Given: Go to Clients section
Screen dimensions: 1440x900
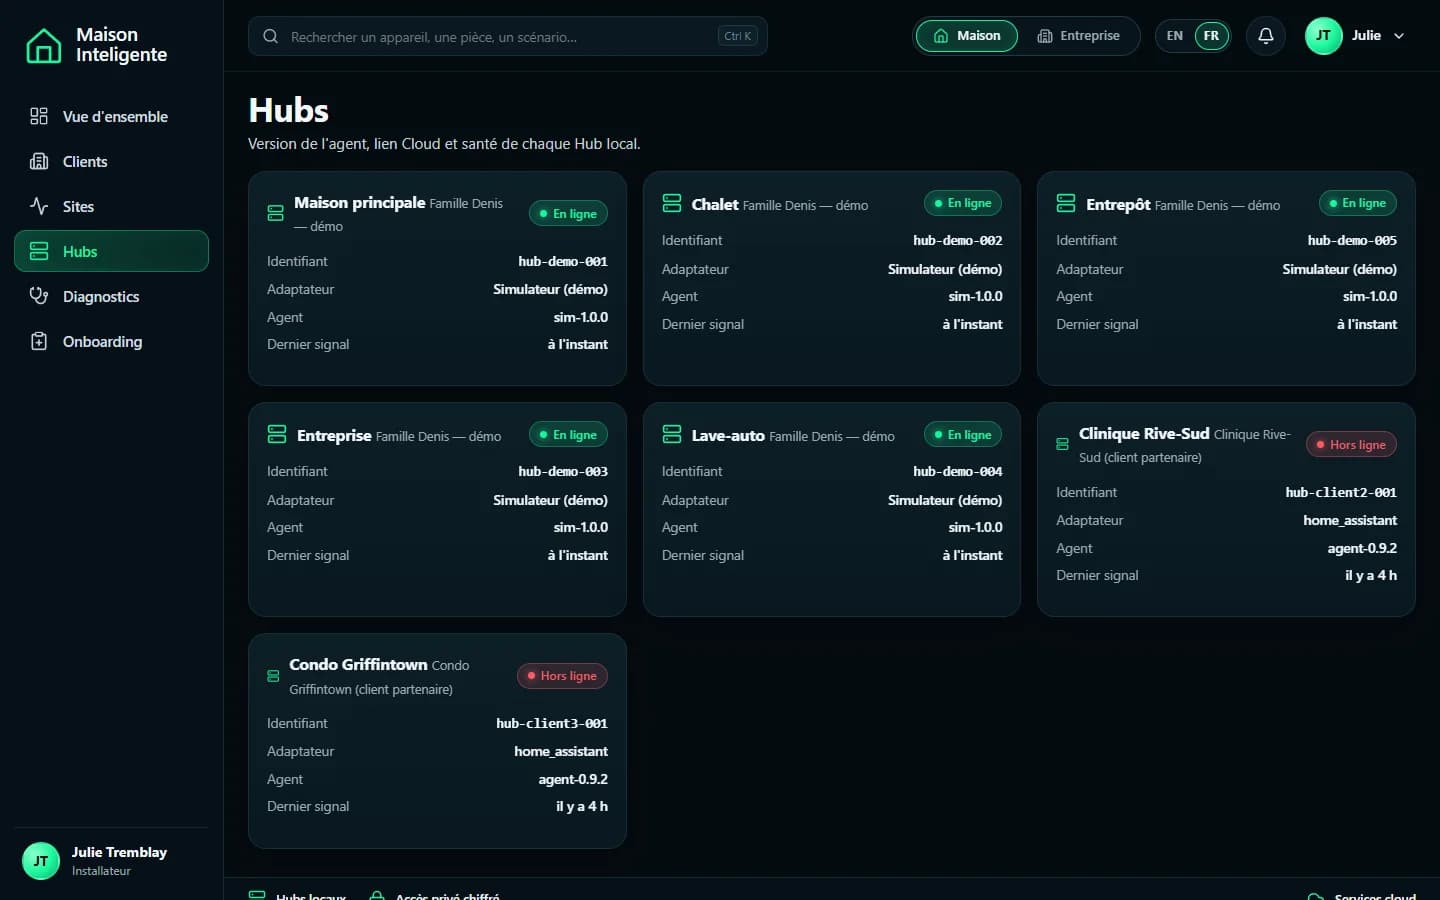Looking at the screenshot, I should (111, 161).
